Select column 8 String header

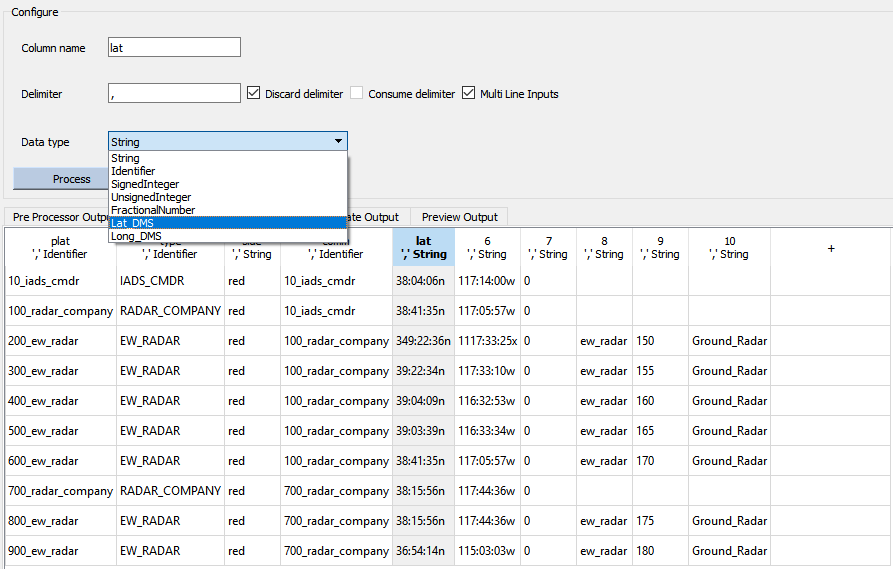(x=604, y=247)
